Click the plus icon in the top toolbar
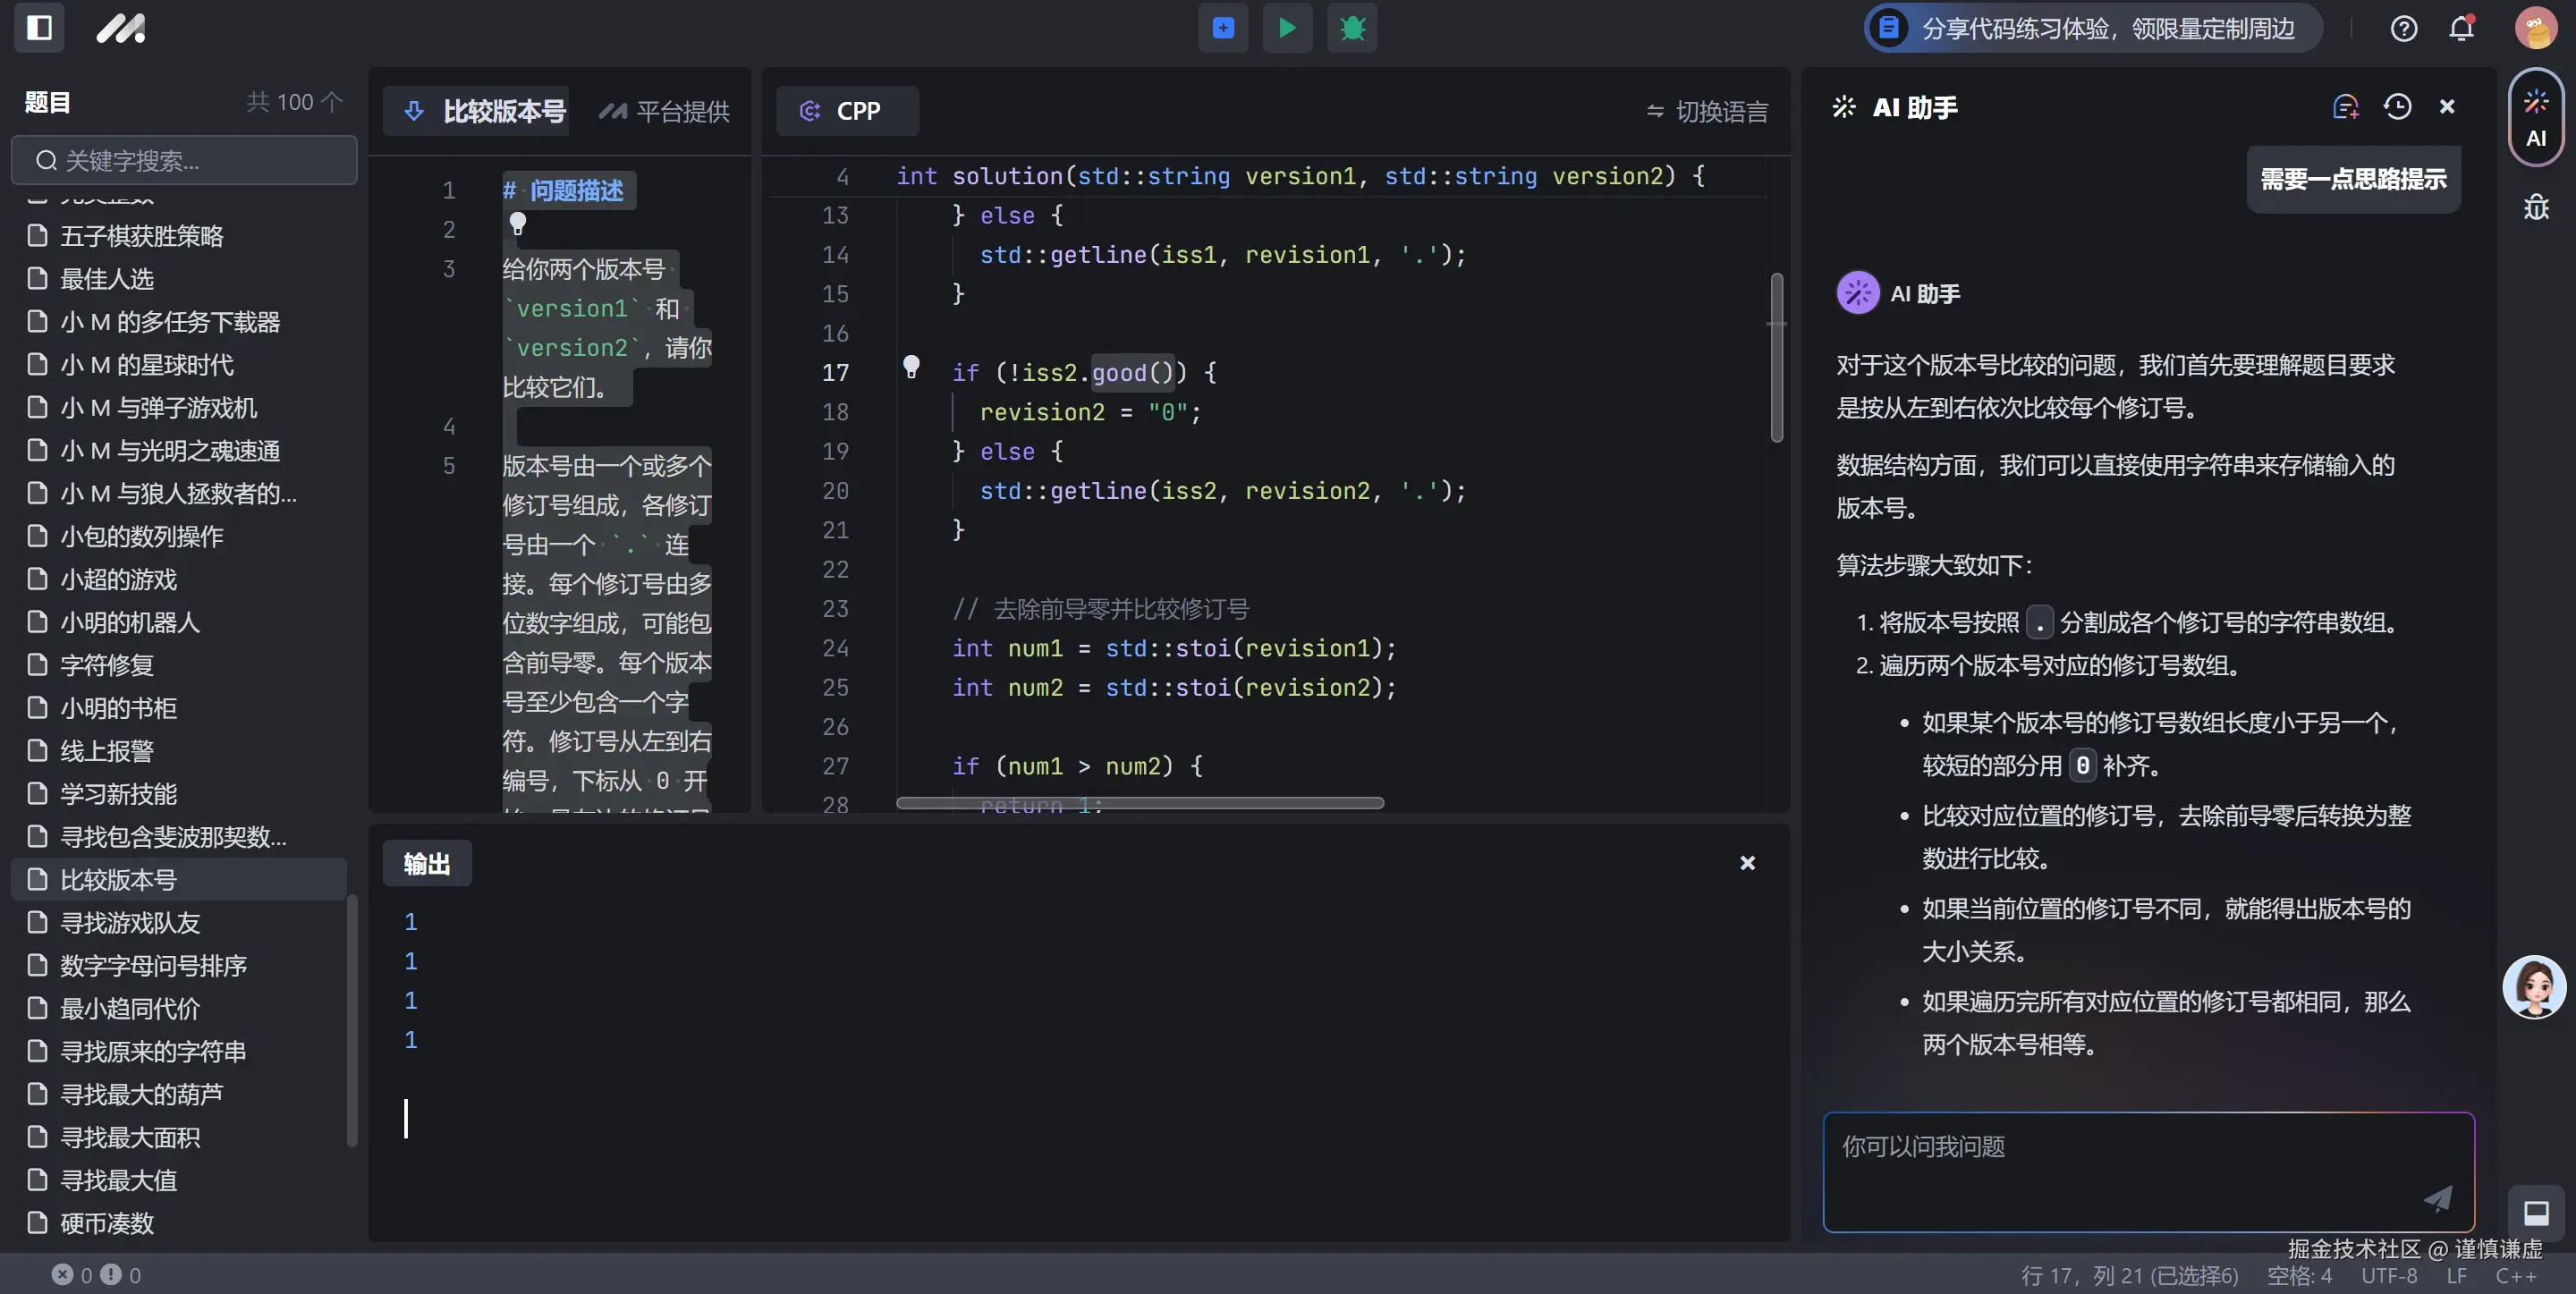 [1222, 28]
